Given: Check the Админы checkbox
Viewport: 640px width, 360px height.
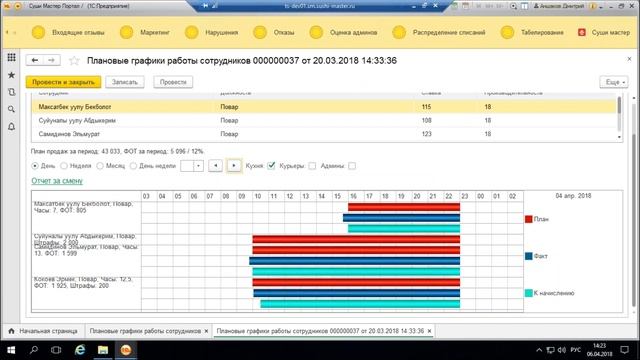Looking at the screenshot, I should click(x=352, y=166).
